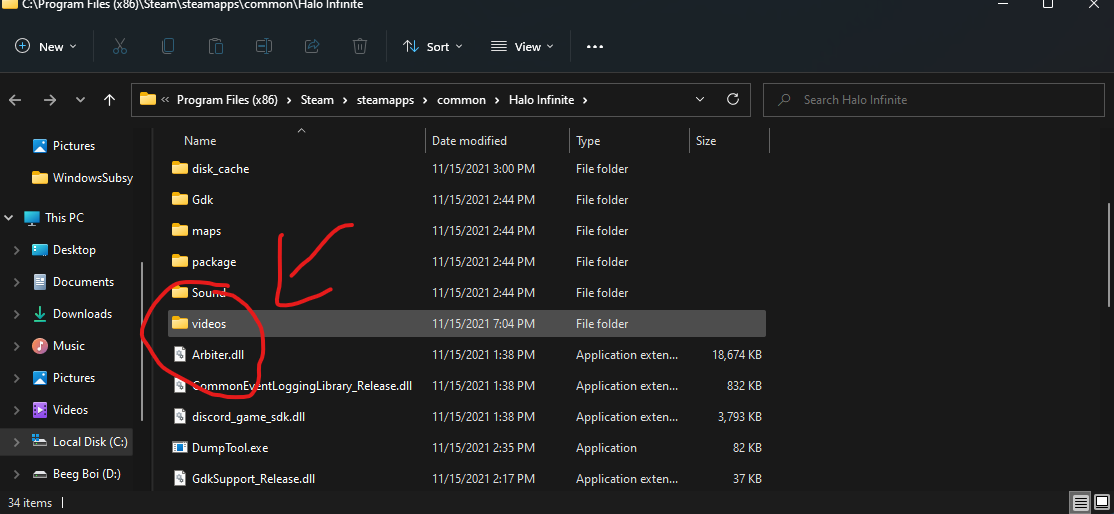Open the Sort dropdown menu
This screenshot has height=514, width=1114.
pos(432,46)
